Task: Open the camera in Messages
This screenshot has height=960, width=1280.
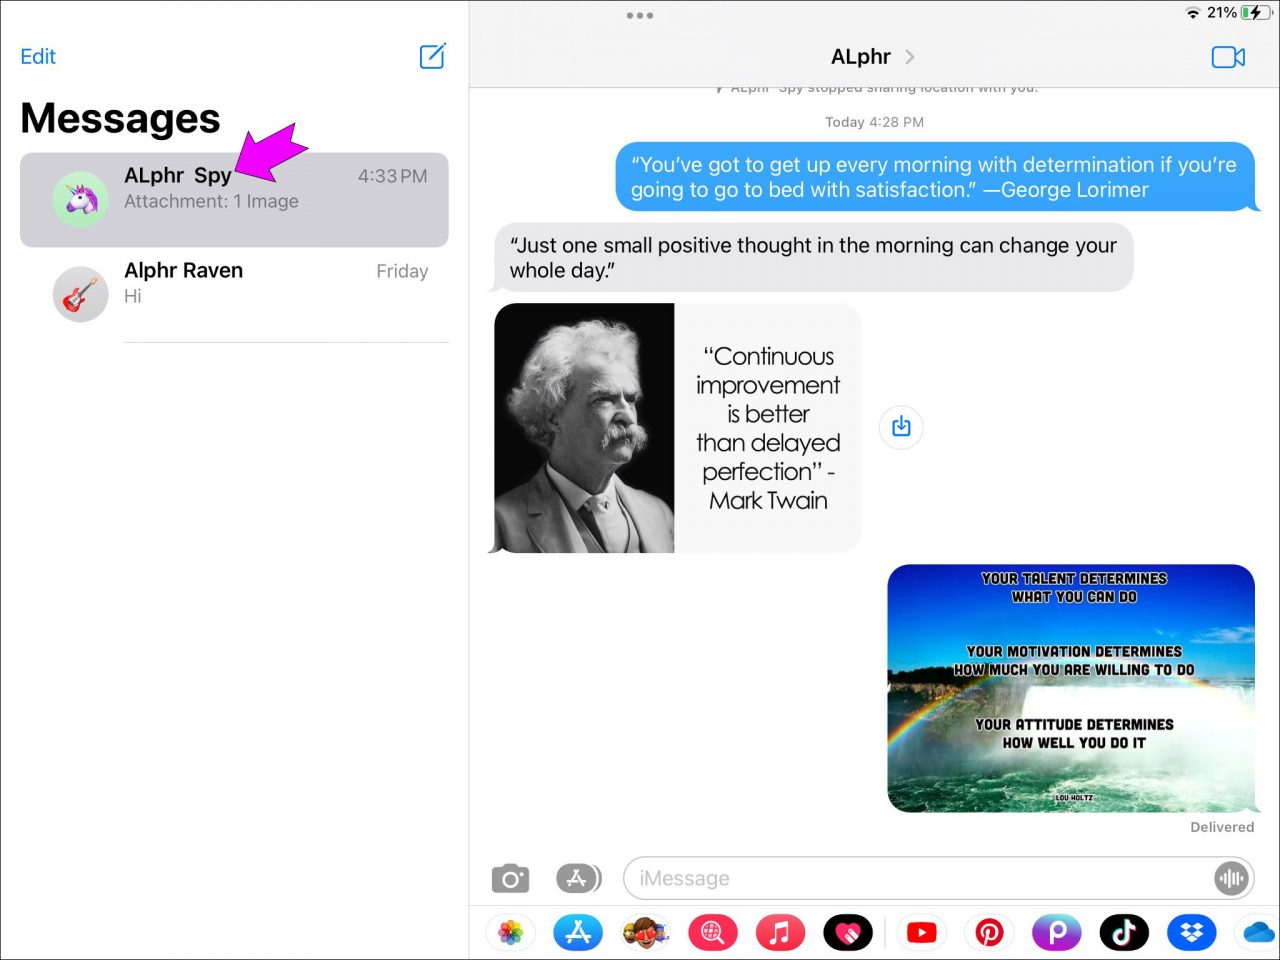Action: (x=510, y=877)
